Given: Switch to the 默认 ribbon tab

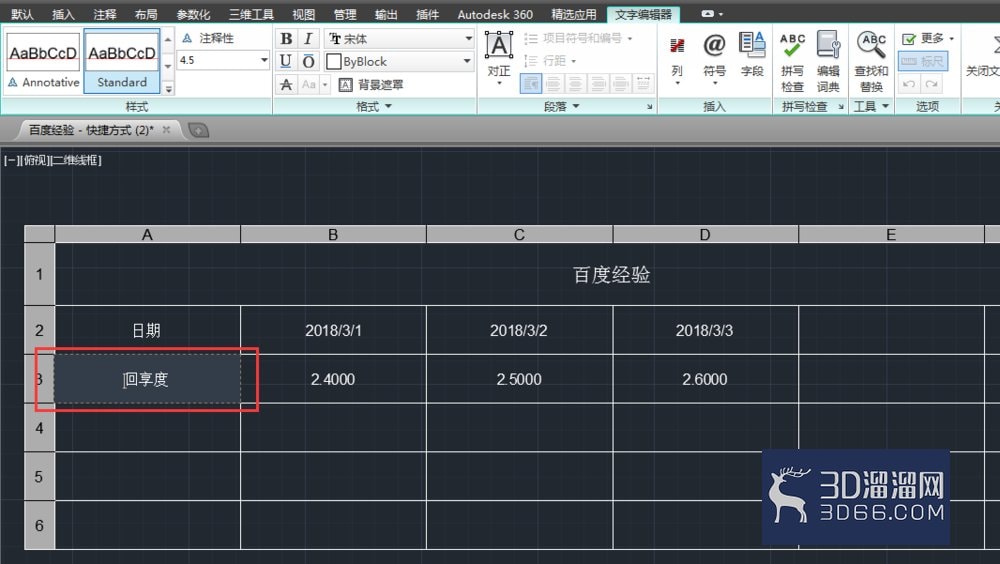Looking at the screenshot, I should coord(22,14).
